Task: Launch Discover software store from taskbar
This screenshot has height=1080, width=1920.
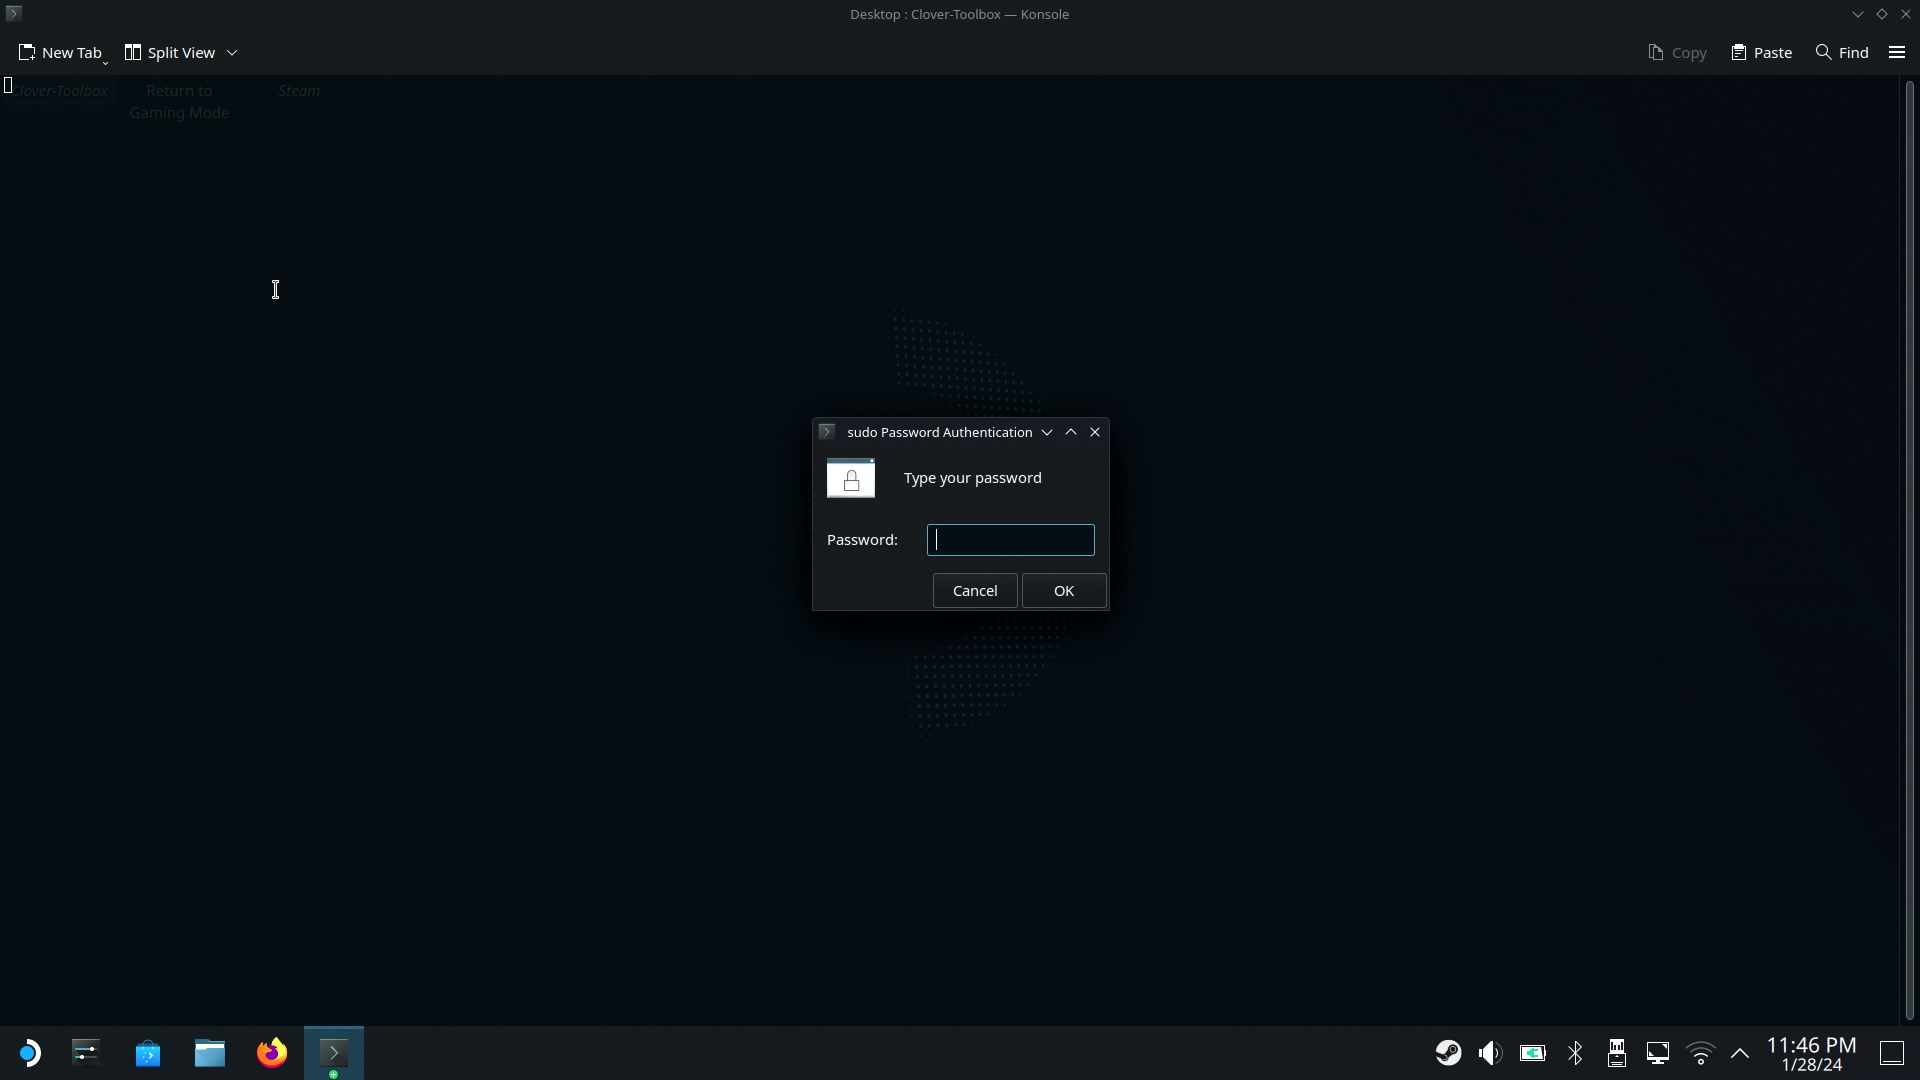Action: [148, 1053]
